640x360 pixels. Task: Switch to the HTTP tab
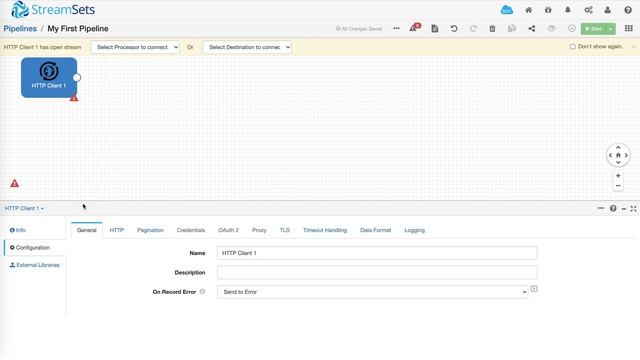pos(117,230)
